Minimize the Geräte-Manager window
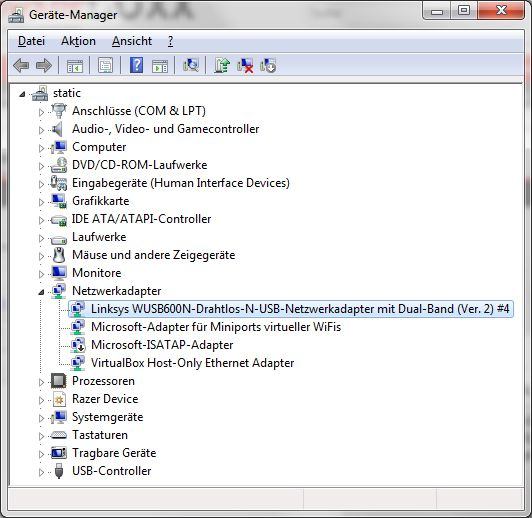The image size is (532, 518). 437,11
